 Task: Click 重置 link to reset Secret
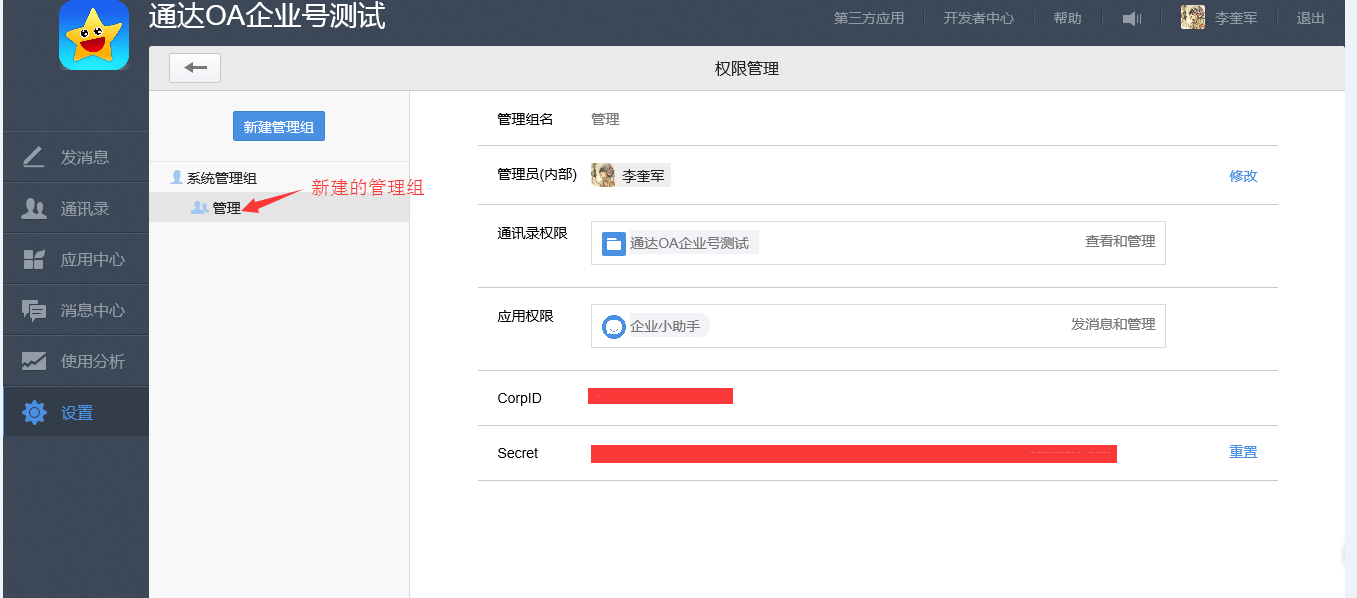point(1243,452)
